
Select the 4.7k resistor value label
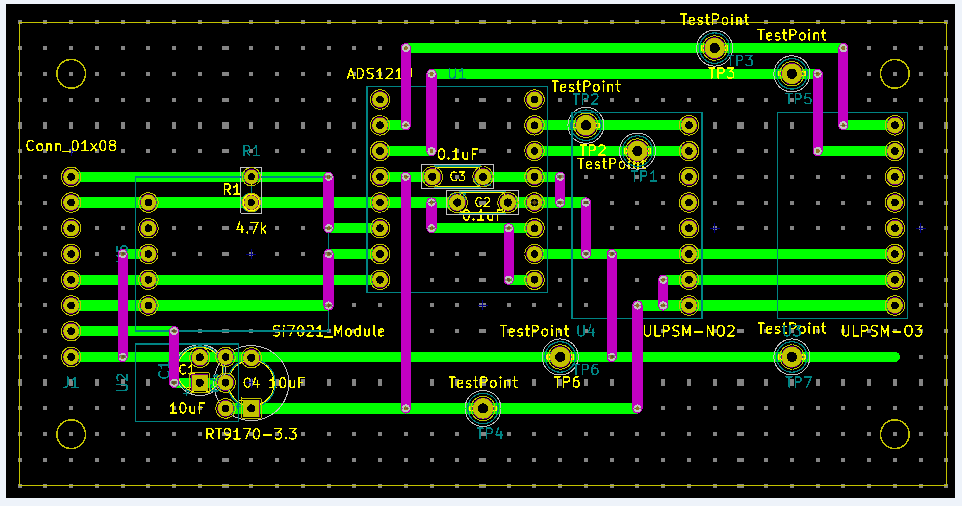click(x=250, y=228)
